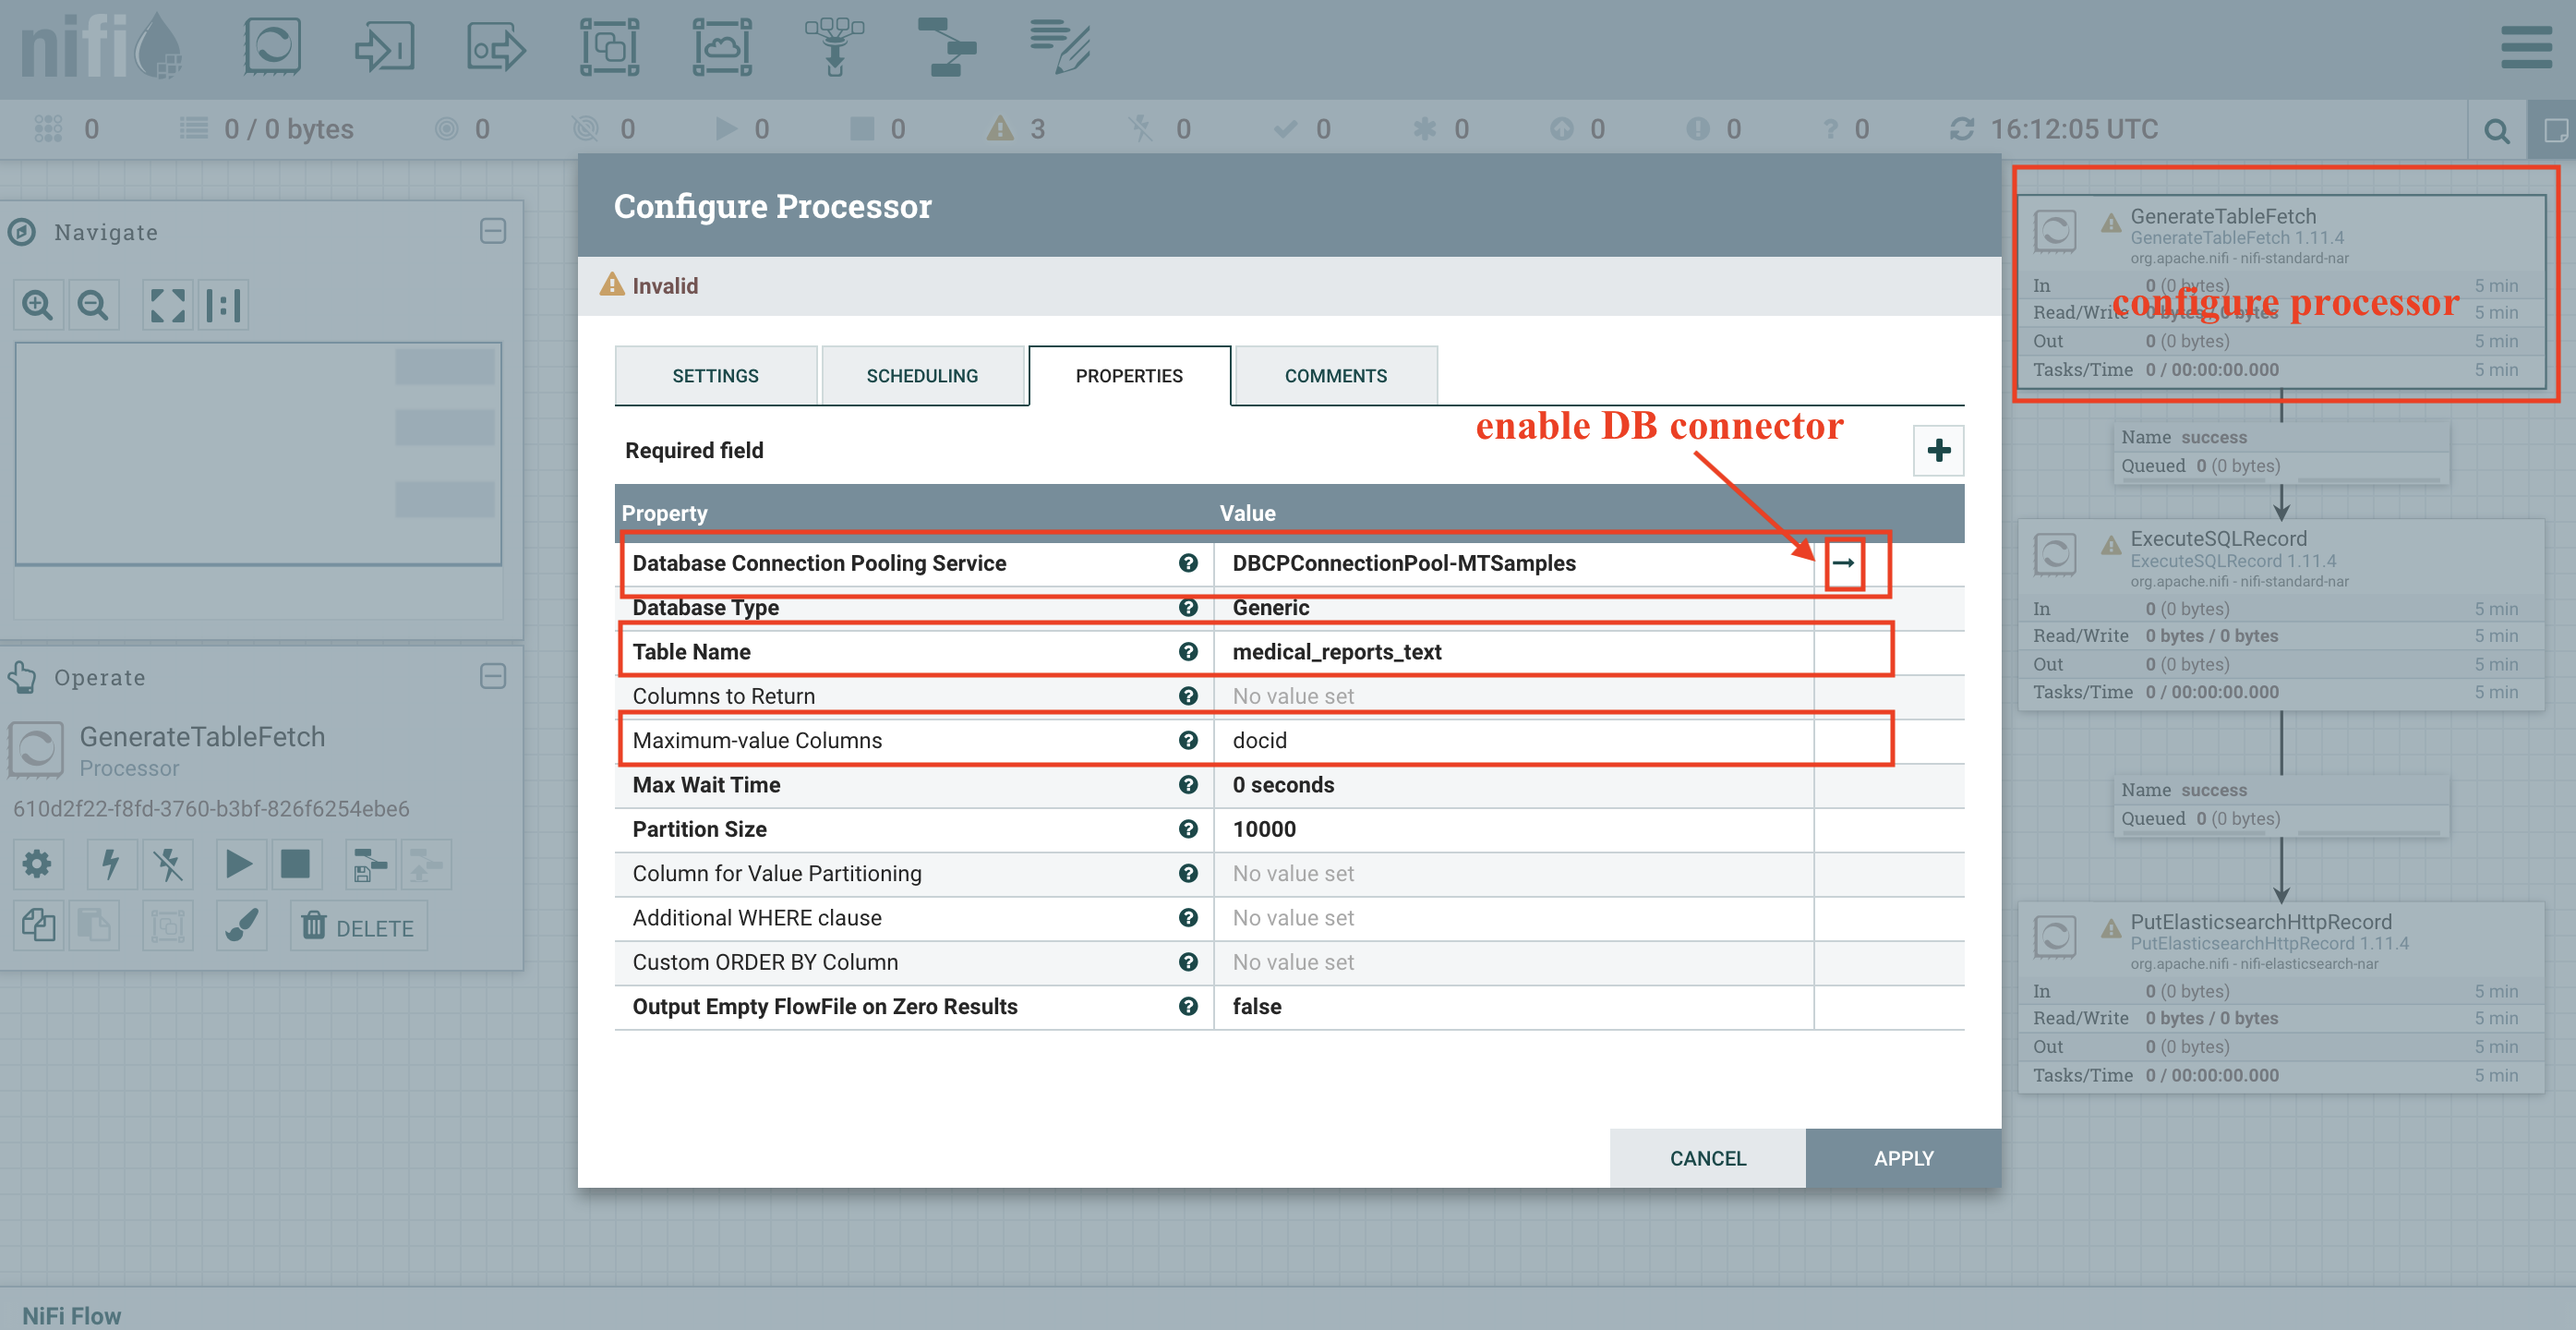
Task: Switch to the SETTINGS tab
Action: 715,376
